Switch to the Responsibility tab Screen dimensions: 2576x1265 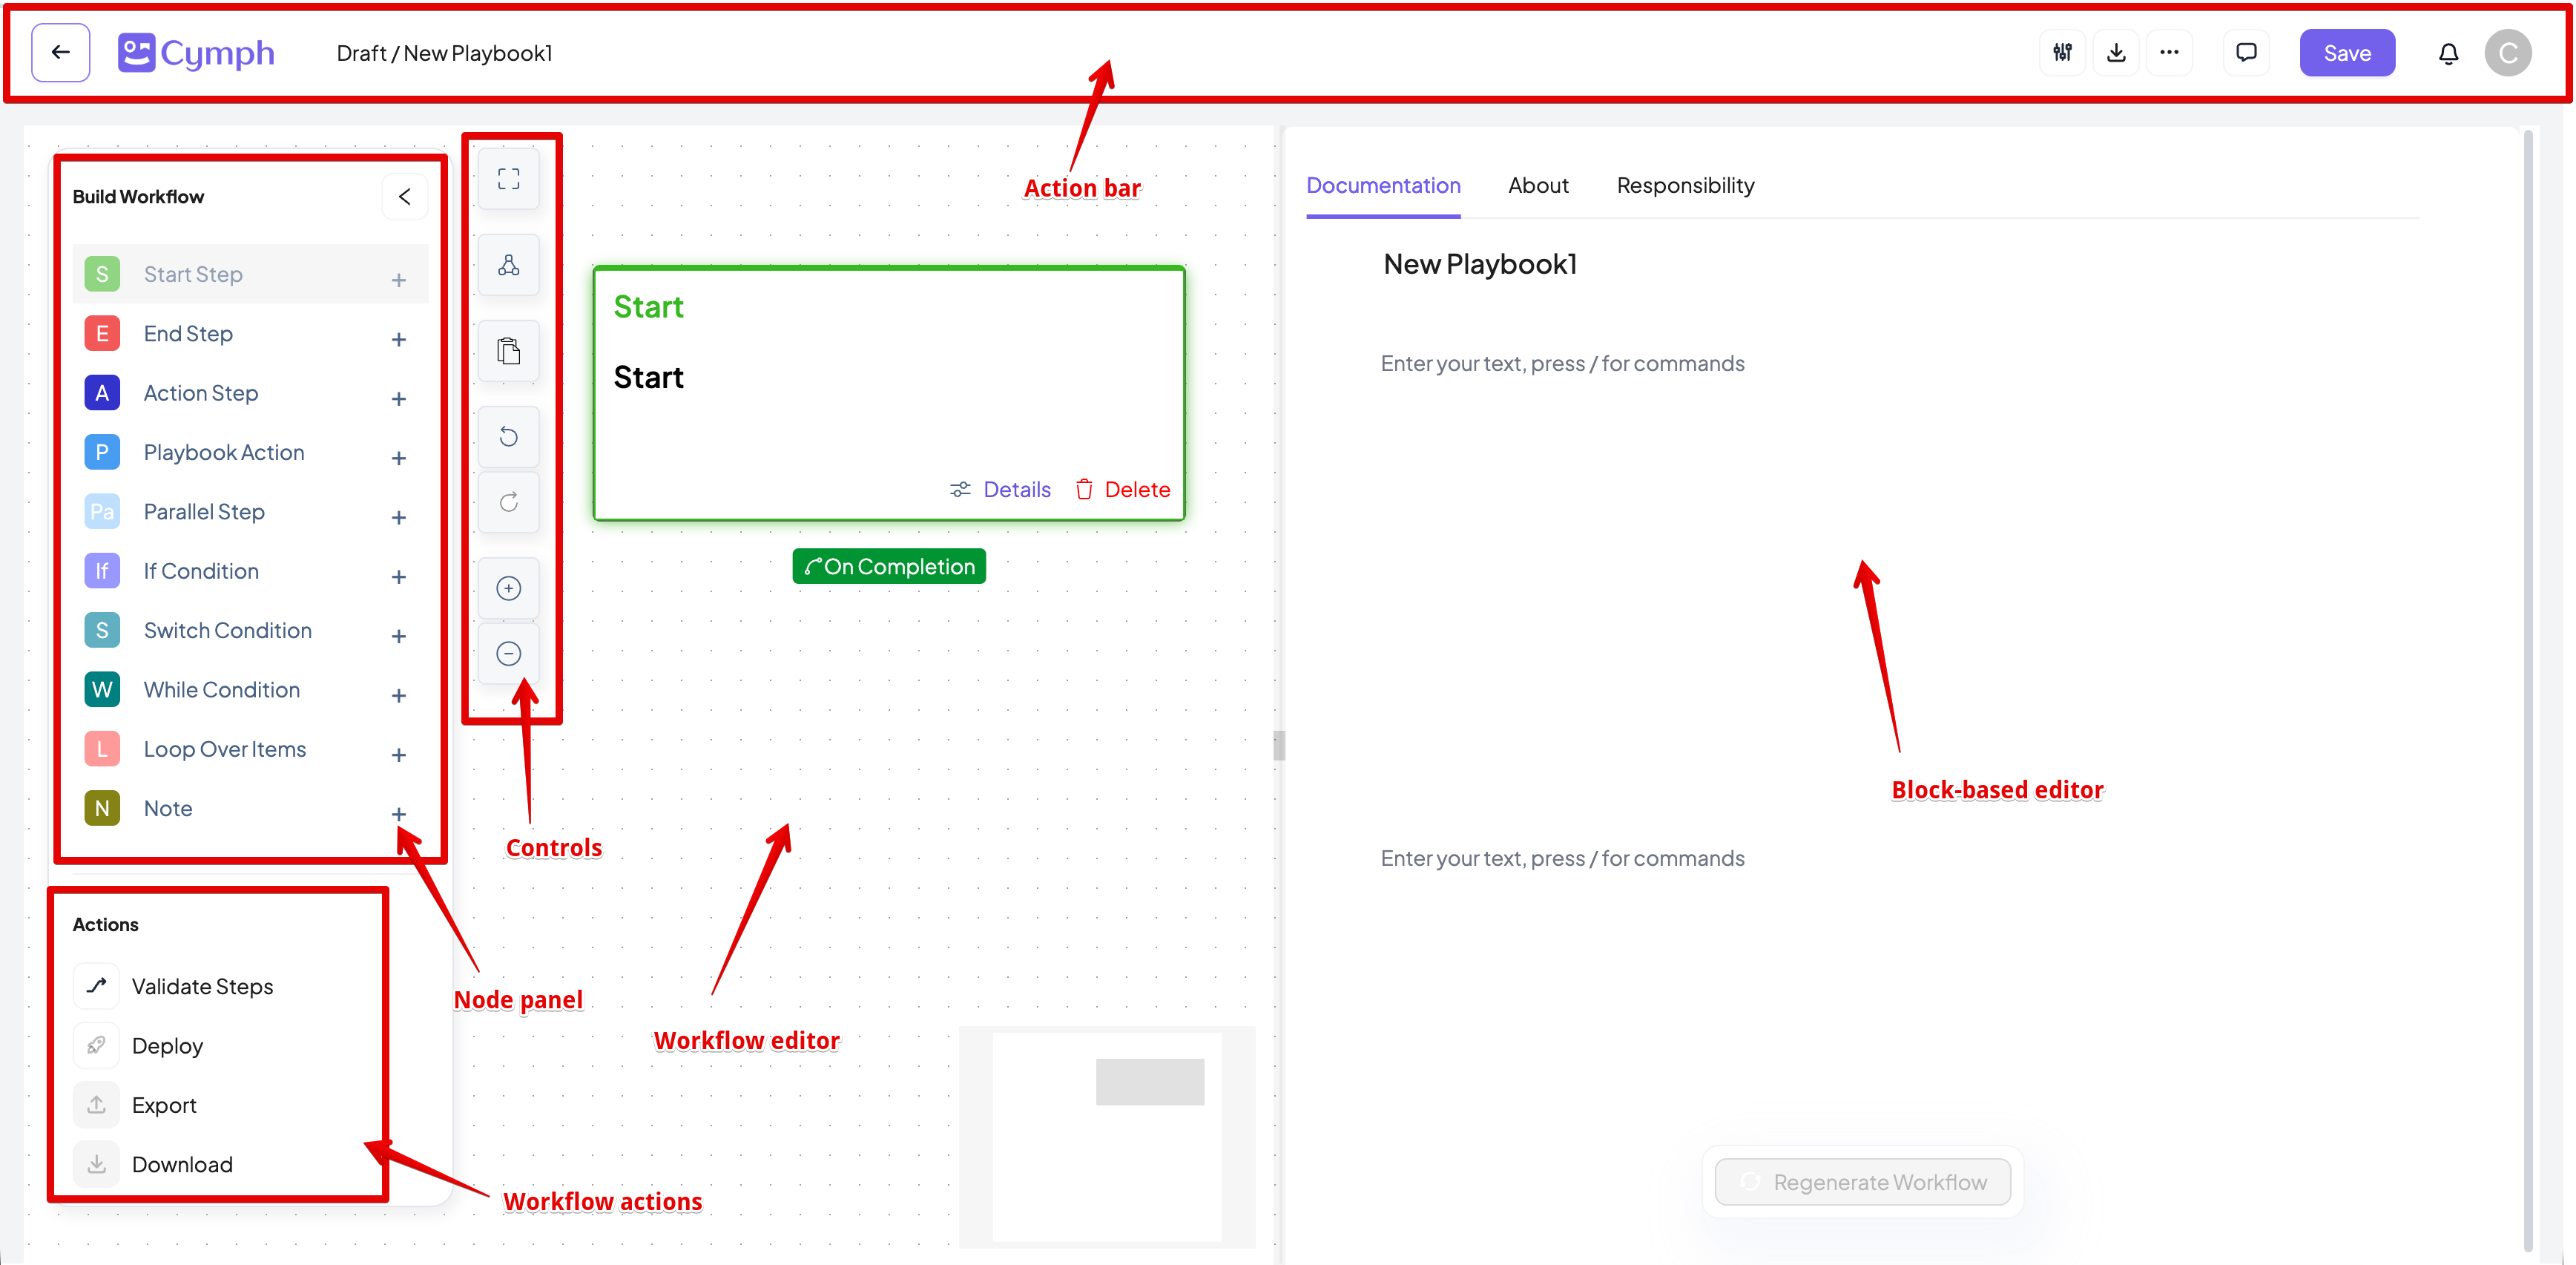(1685, 185)
